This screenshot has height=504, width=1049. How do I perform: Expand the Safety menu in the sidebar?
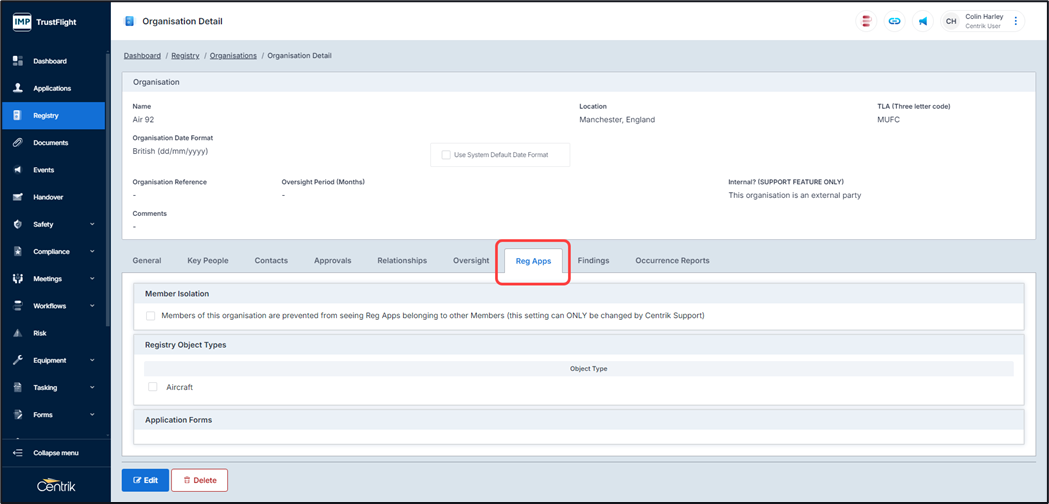[54, 224]
